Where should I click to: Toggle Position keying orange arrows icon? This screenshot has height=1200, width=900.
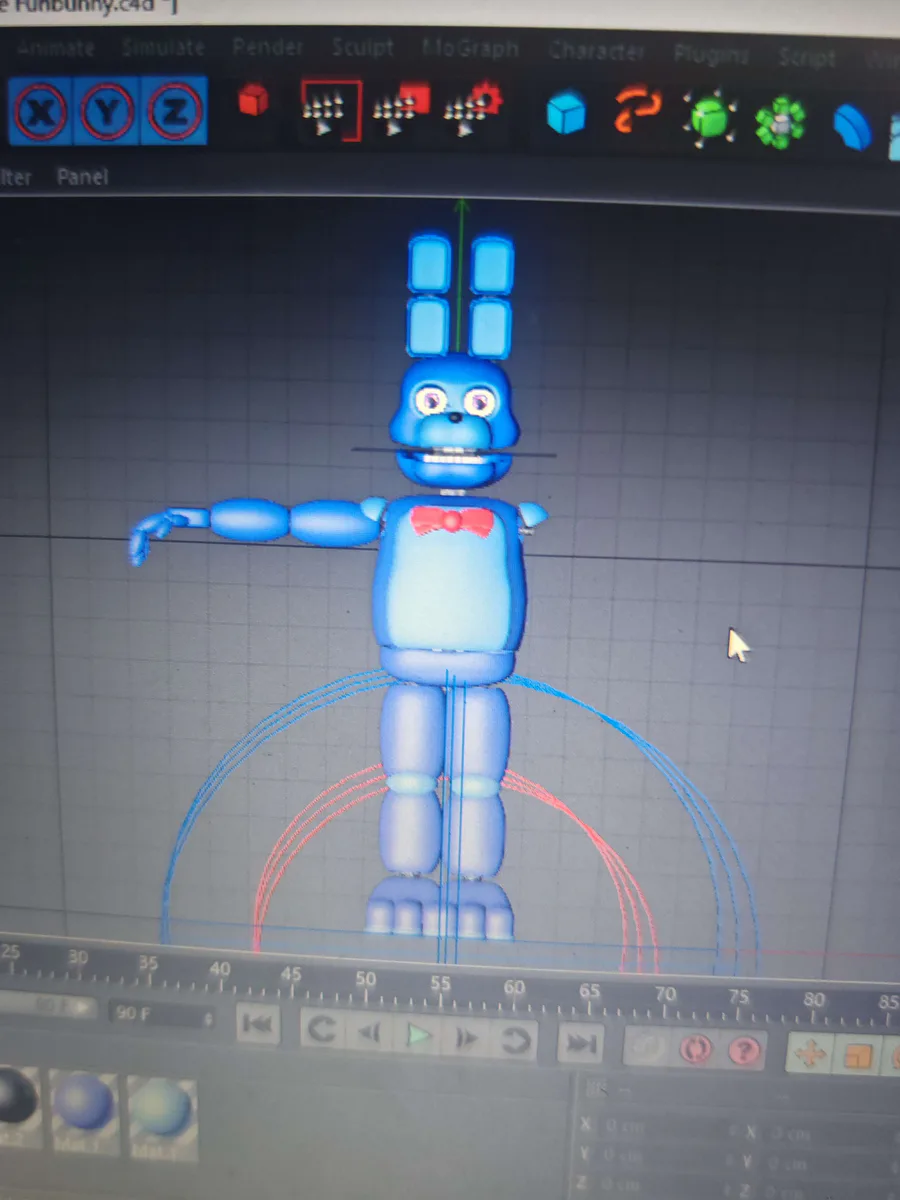[809, 1054]
